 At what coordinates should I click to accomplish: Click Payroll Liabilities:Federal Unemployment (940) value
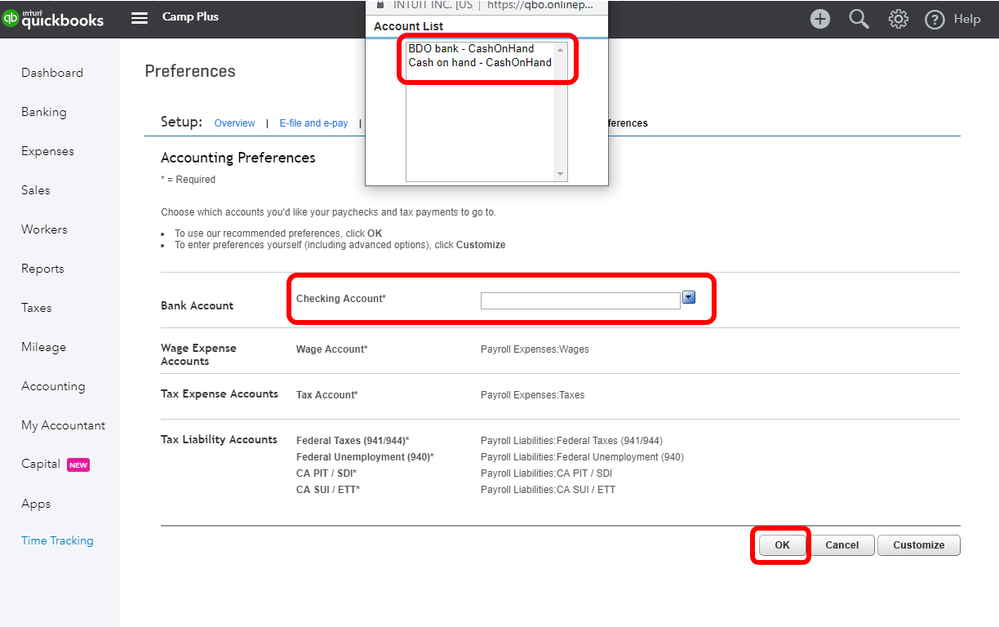(582, 457)
